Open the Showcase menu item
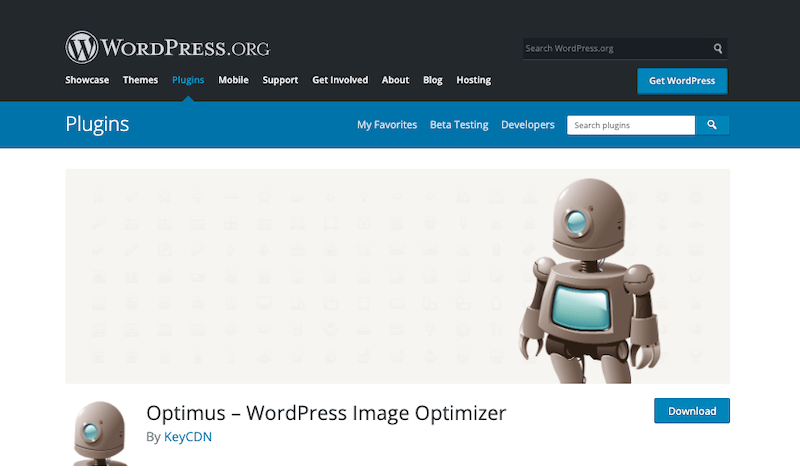The width and height of the screenshot is (800, 474). click(x=87, y=80)
